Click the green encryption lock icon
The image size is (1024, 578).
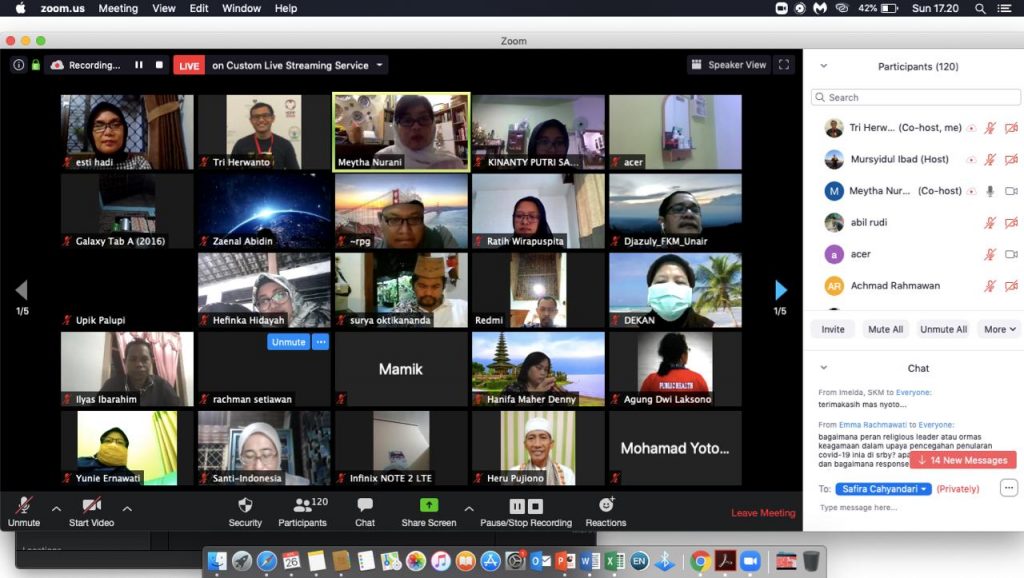coord(36,65)
